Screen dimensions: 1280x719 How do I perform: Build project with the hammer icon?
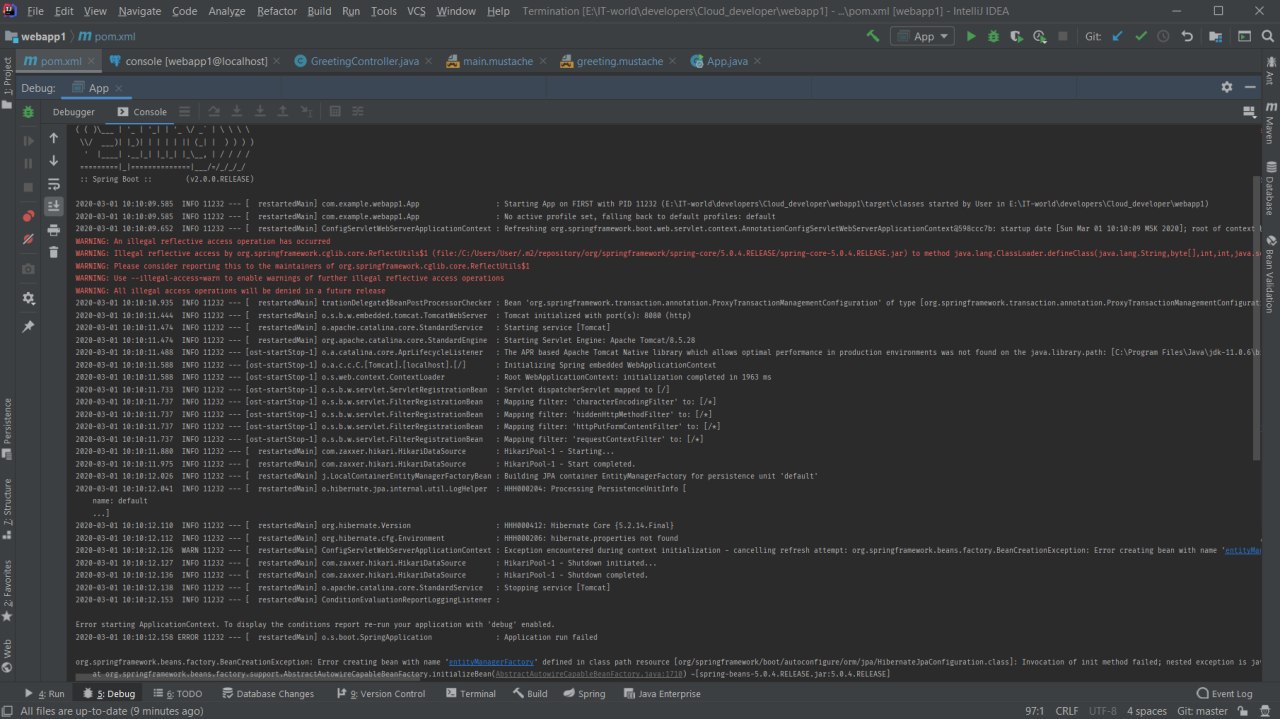(873, 36)
